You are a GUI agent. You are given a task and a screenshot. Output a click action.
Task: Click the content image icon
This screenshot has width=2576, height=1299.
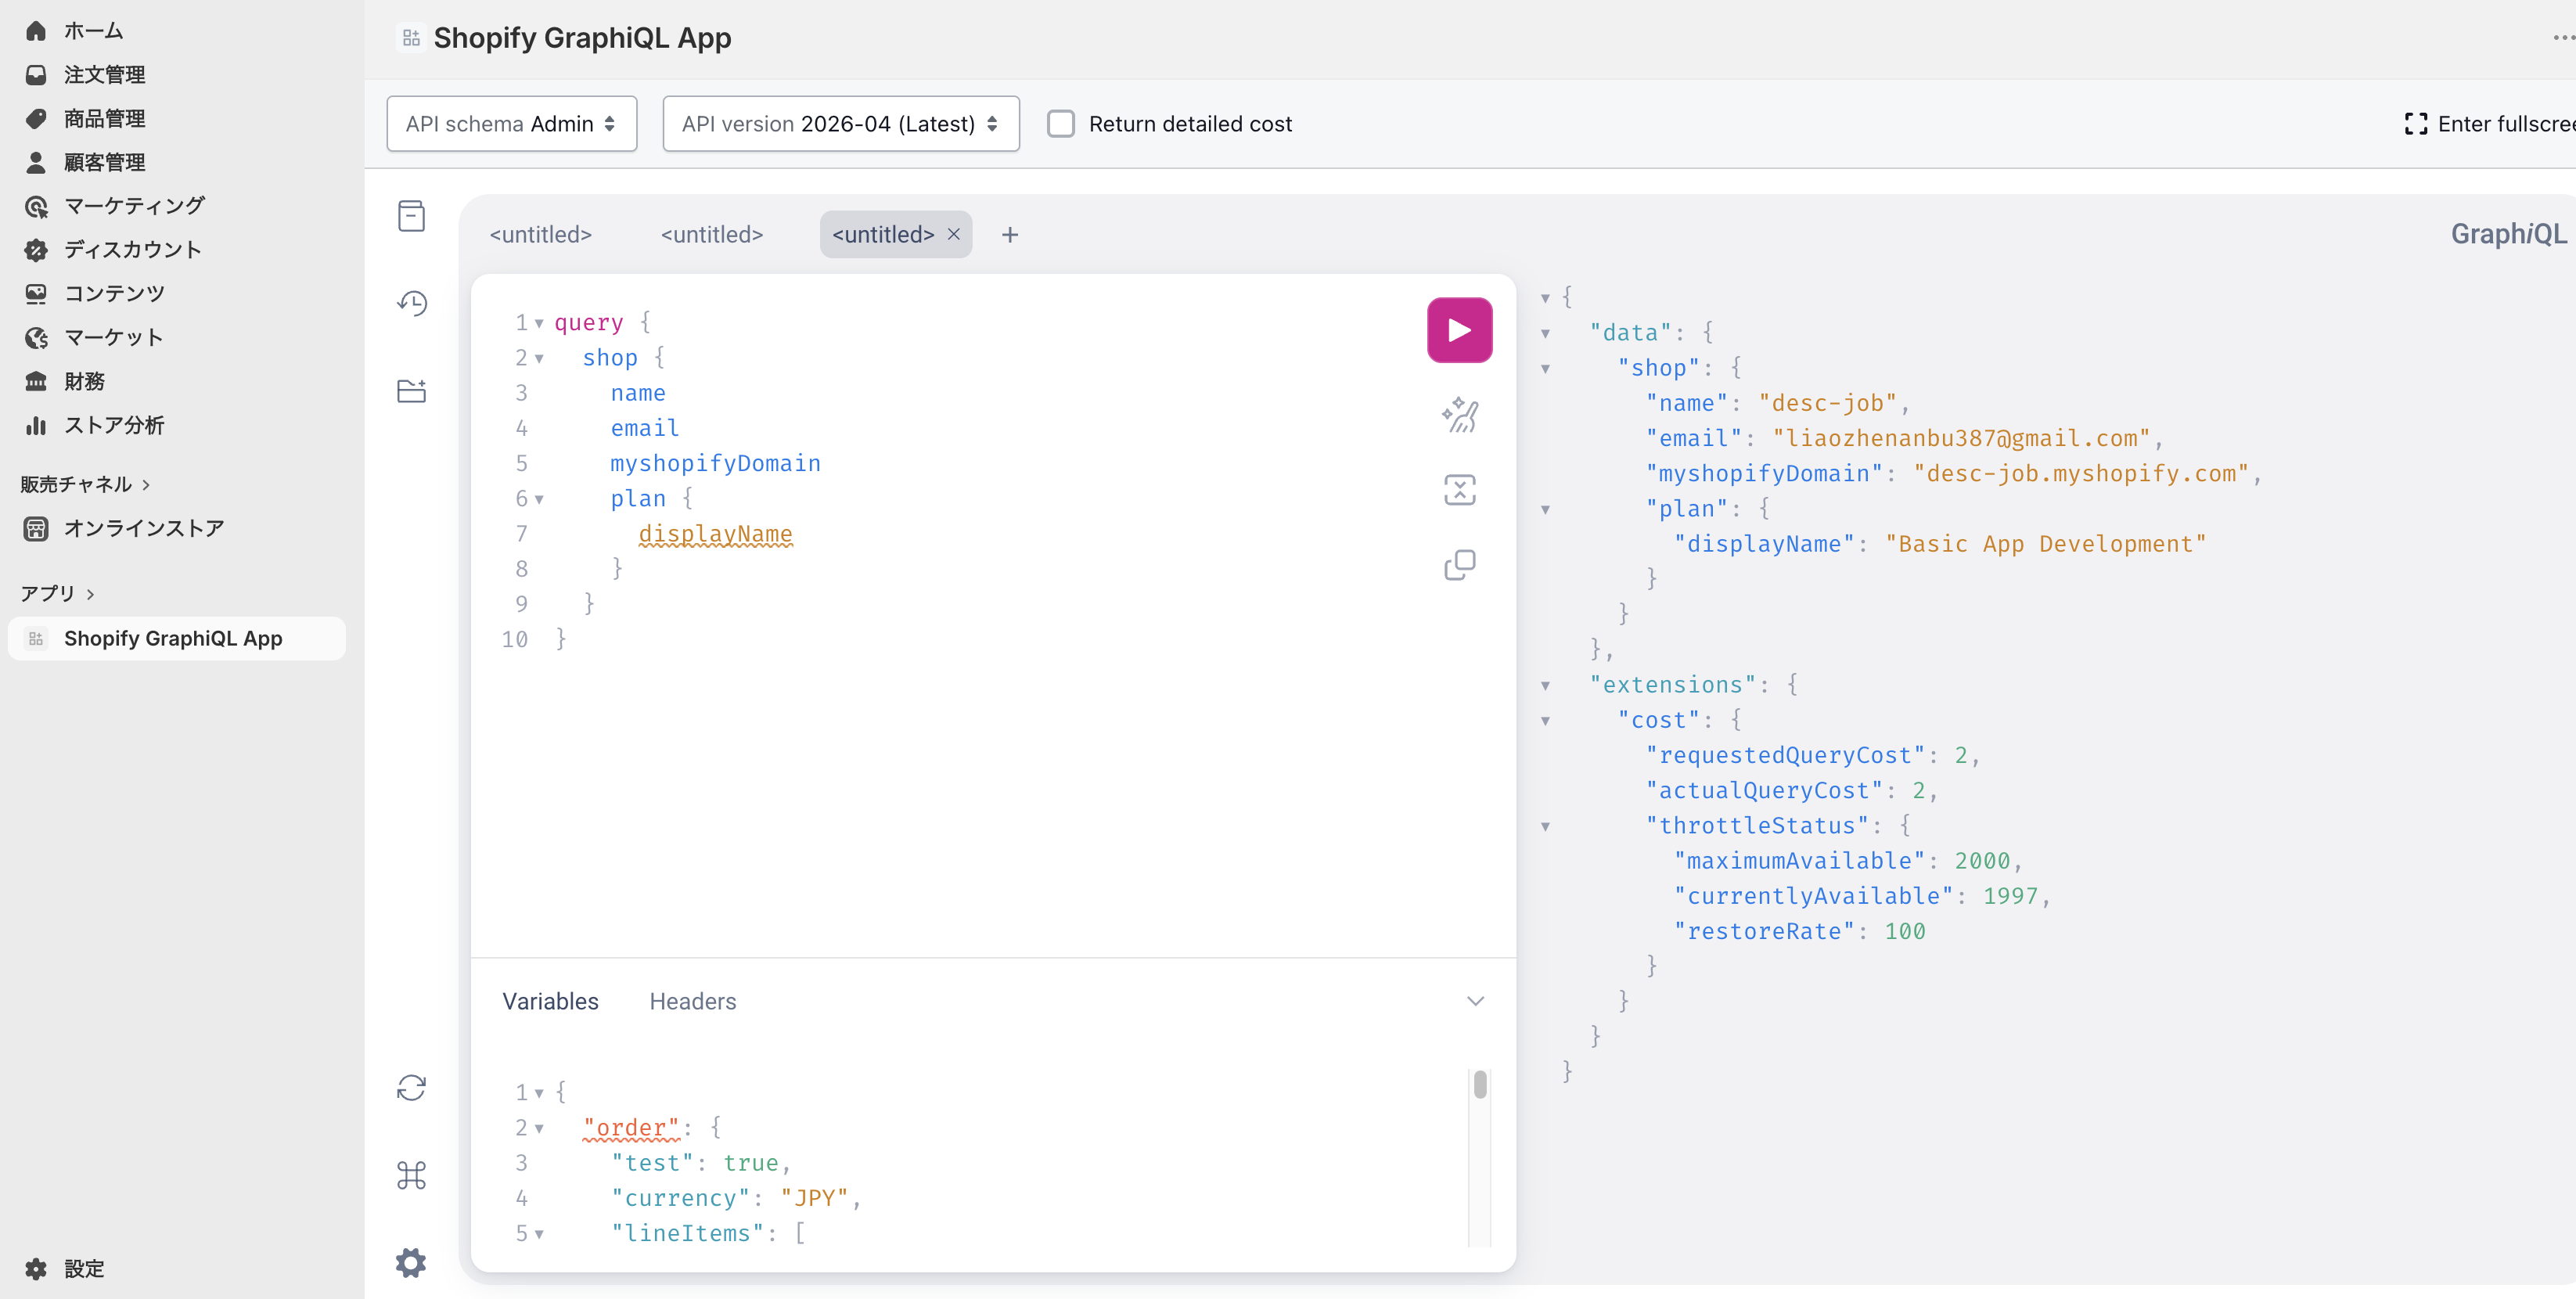[x=36, y=294]
